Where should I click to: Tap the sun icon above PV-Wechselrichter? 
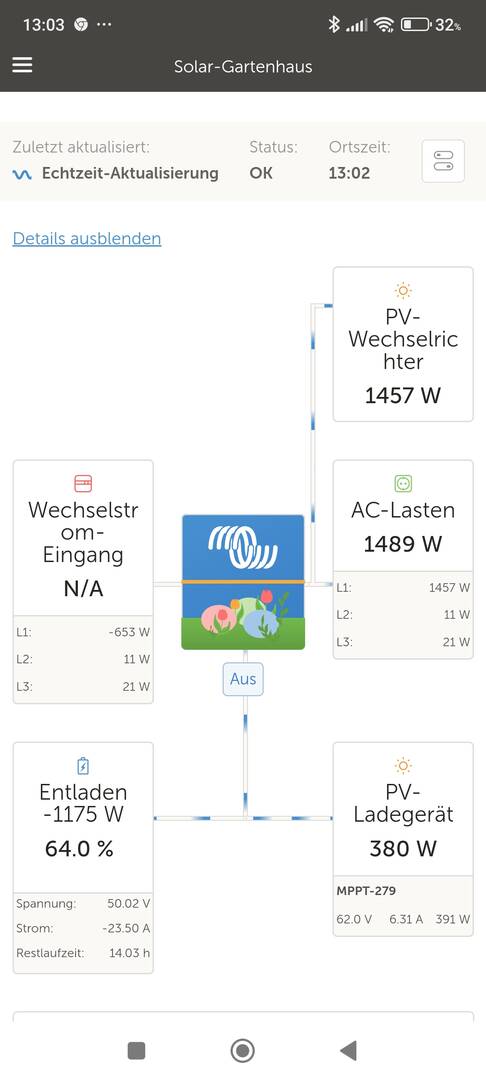point(403,290)
